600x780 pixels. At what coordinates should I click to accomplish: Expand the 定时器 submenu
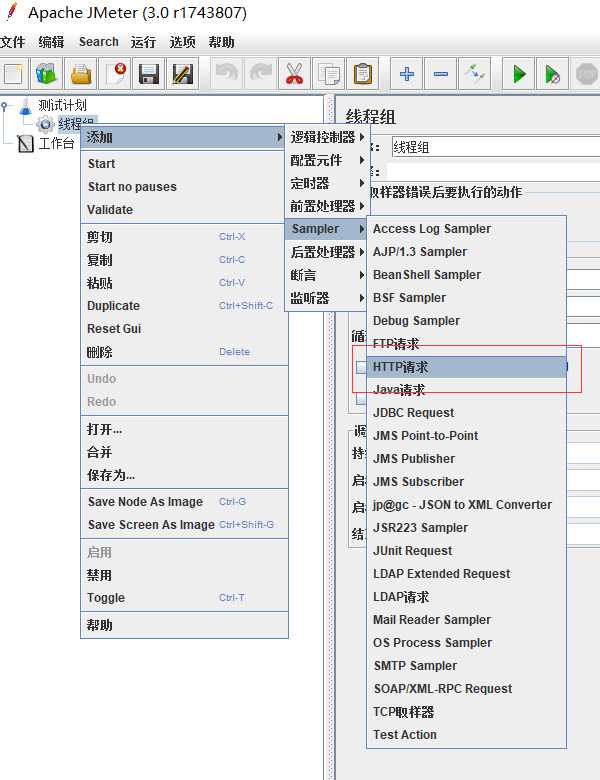point(326,183)
